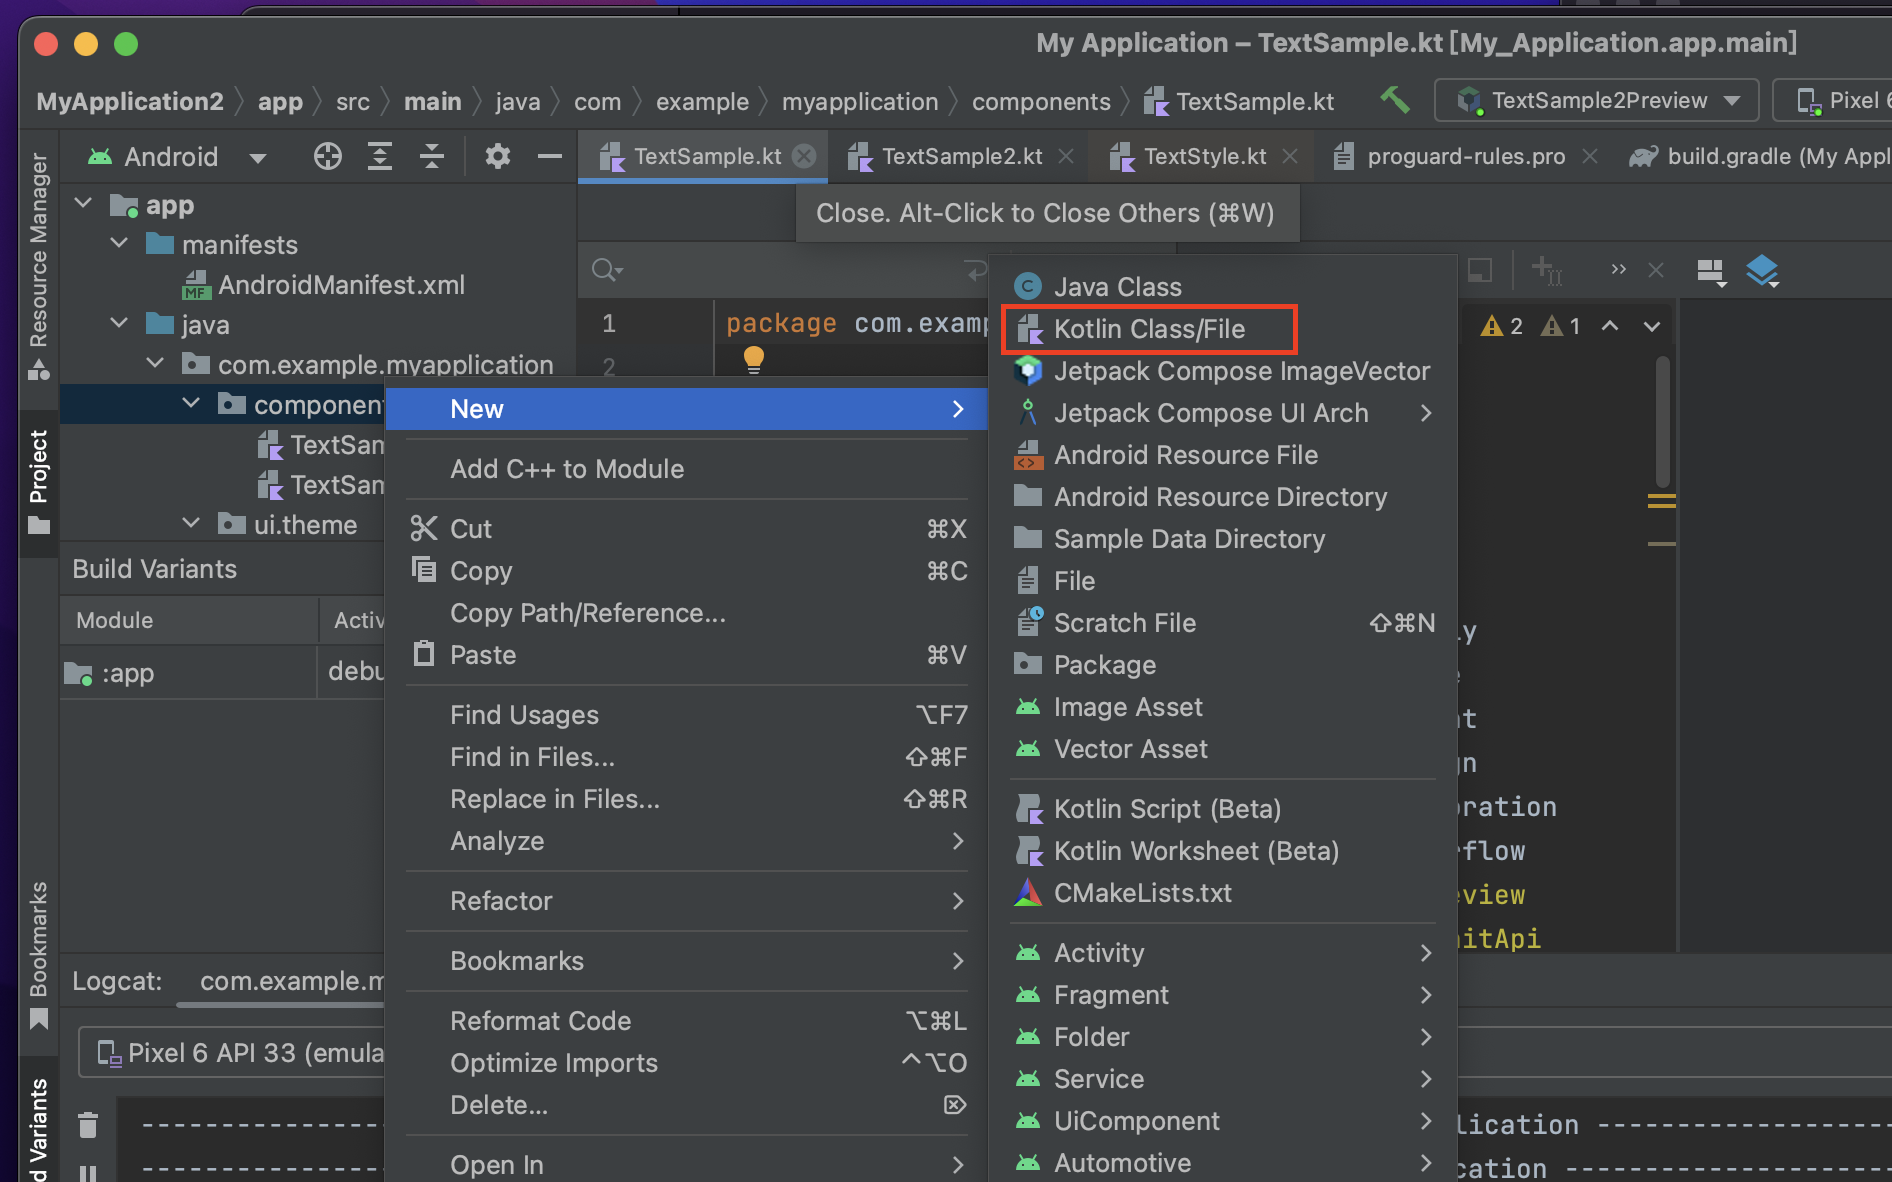The width and height of the screenshot is (1892, 1182).
Task: Expand Fragment submenu
Action: point(1222,995)
